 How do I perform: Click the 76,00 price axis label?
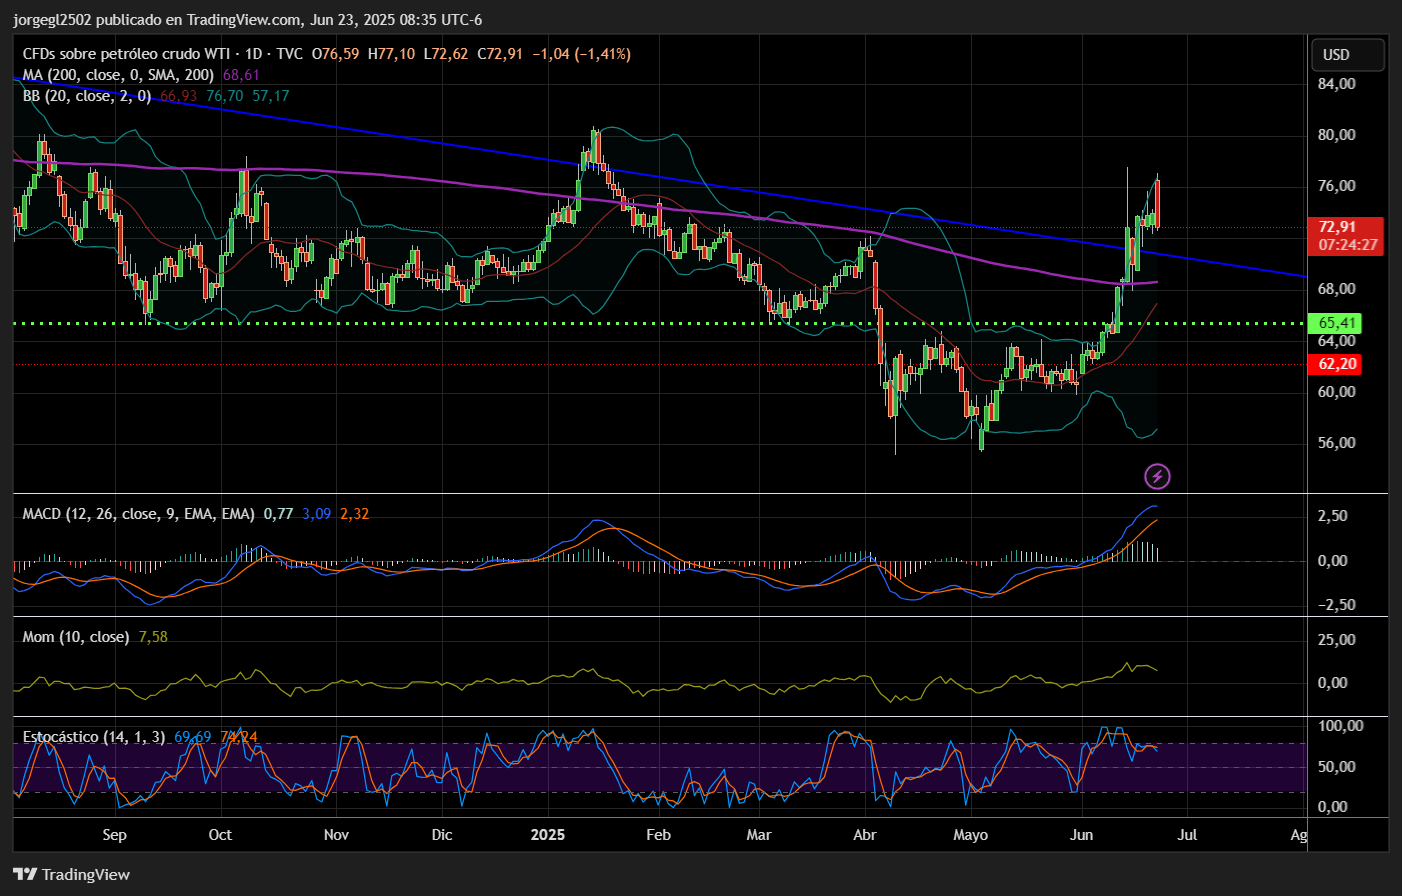[x=1337, y=186]
